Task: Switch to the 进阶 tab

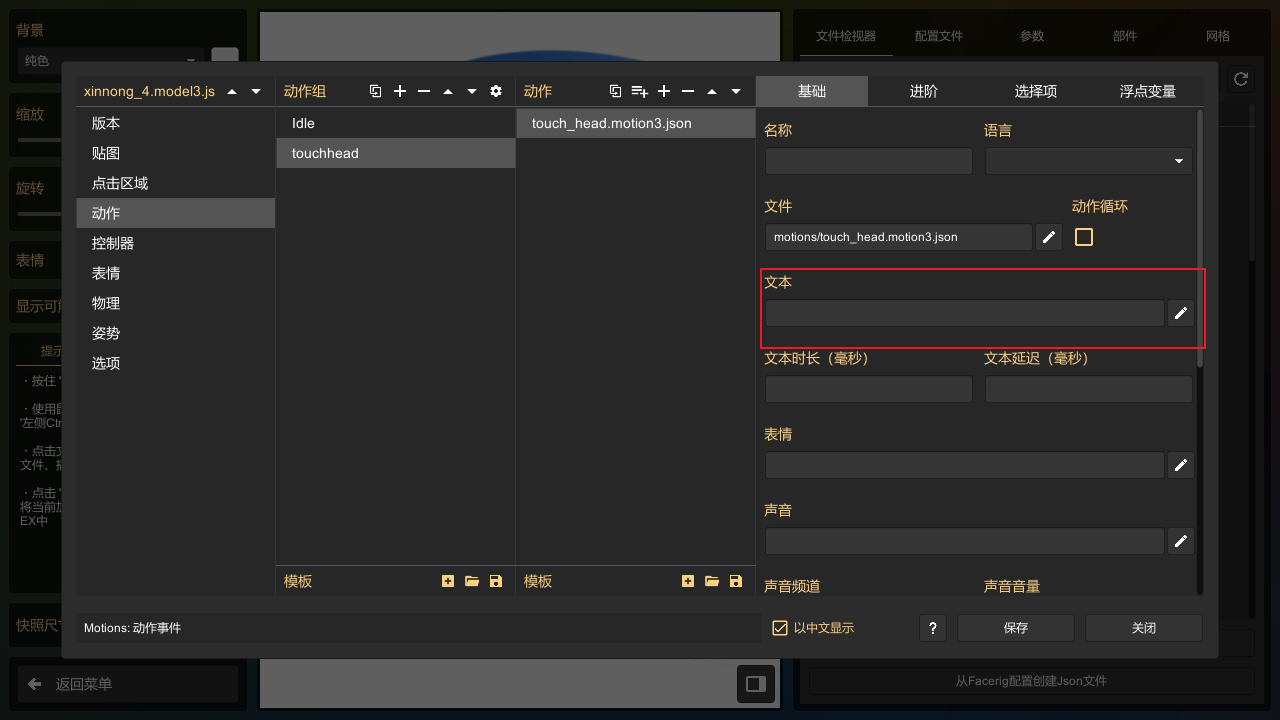Action: click(924, 91)
